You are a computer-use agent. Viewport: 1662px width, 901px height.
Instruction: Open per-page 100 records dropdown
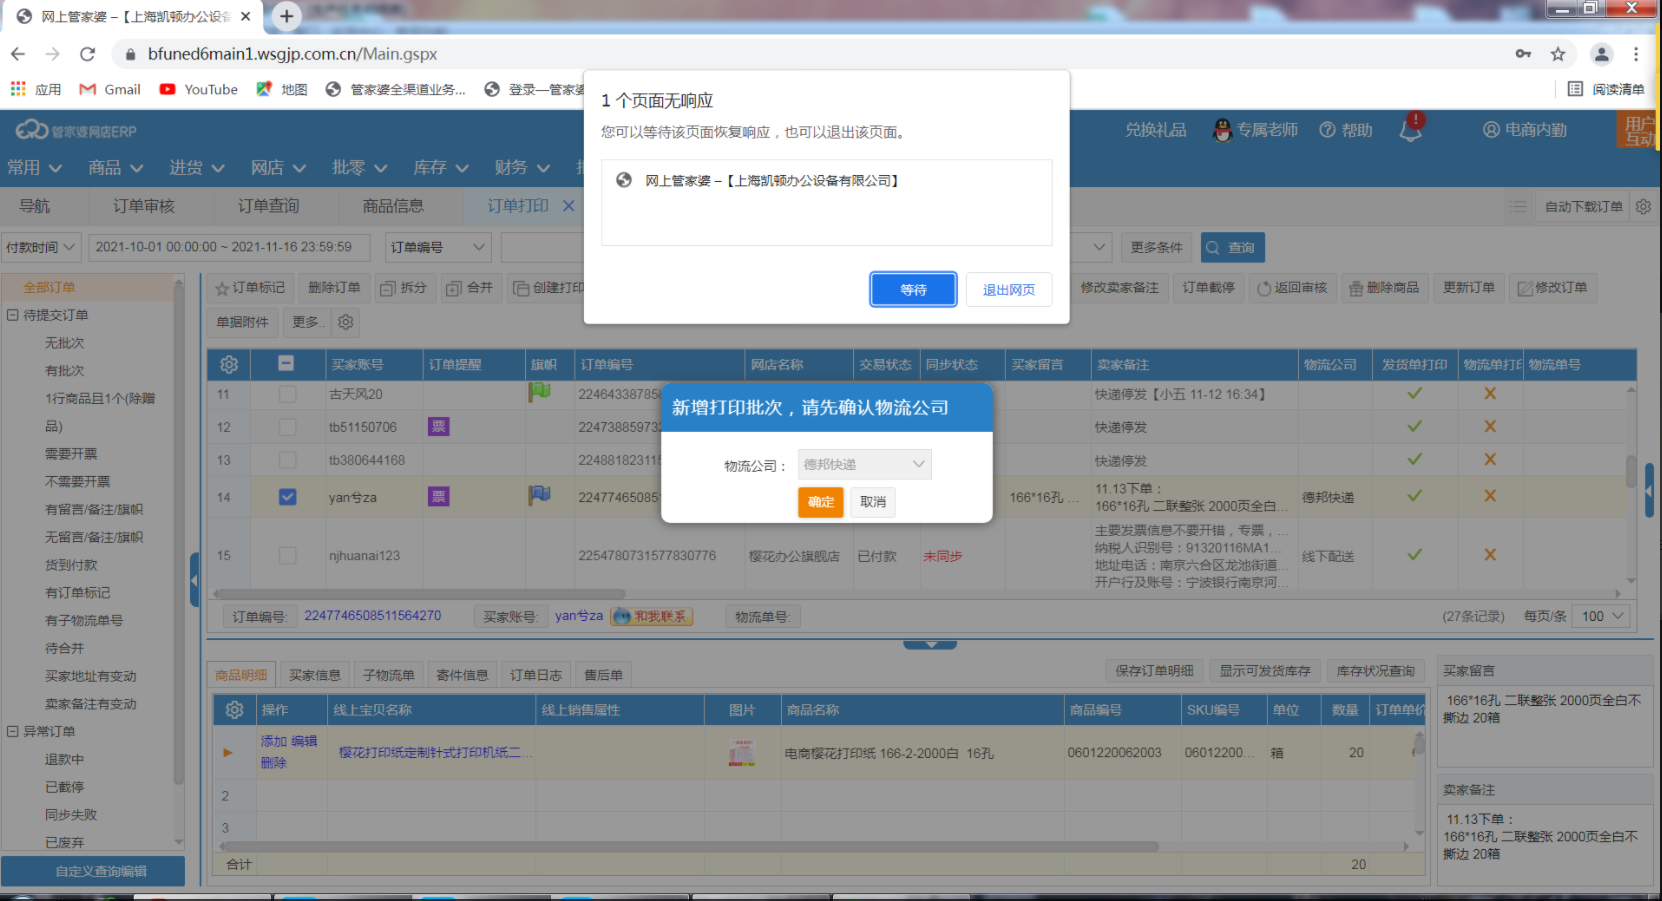point(1602,616)
